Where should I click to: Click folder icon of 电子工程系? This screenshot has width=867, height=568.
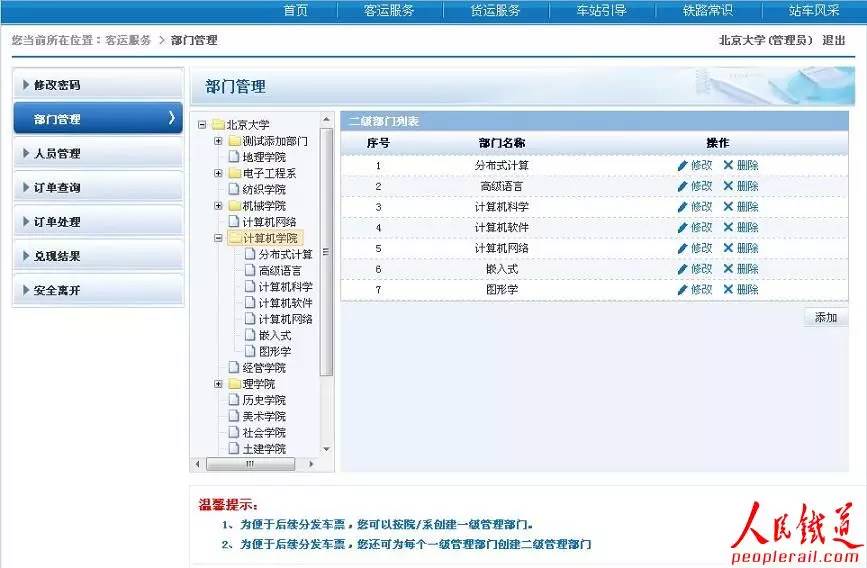coord(234,173)
